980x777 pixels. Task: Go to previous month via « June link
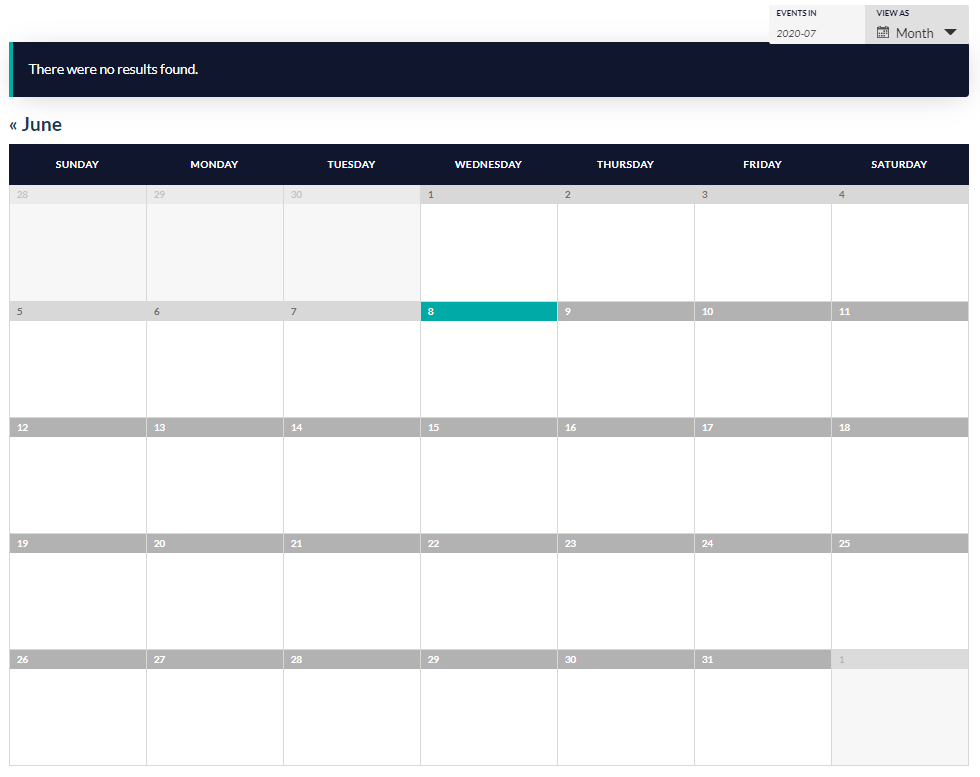pyautogui.click(x=36, y=124)
